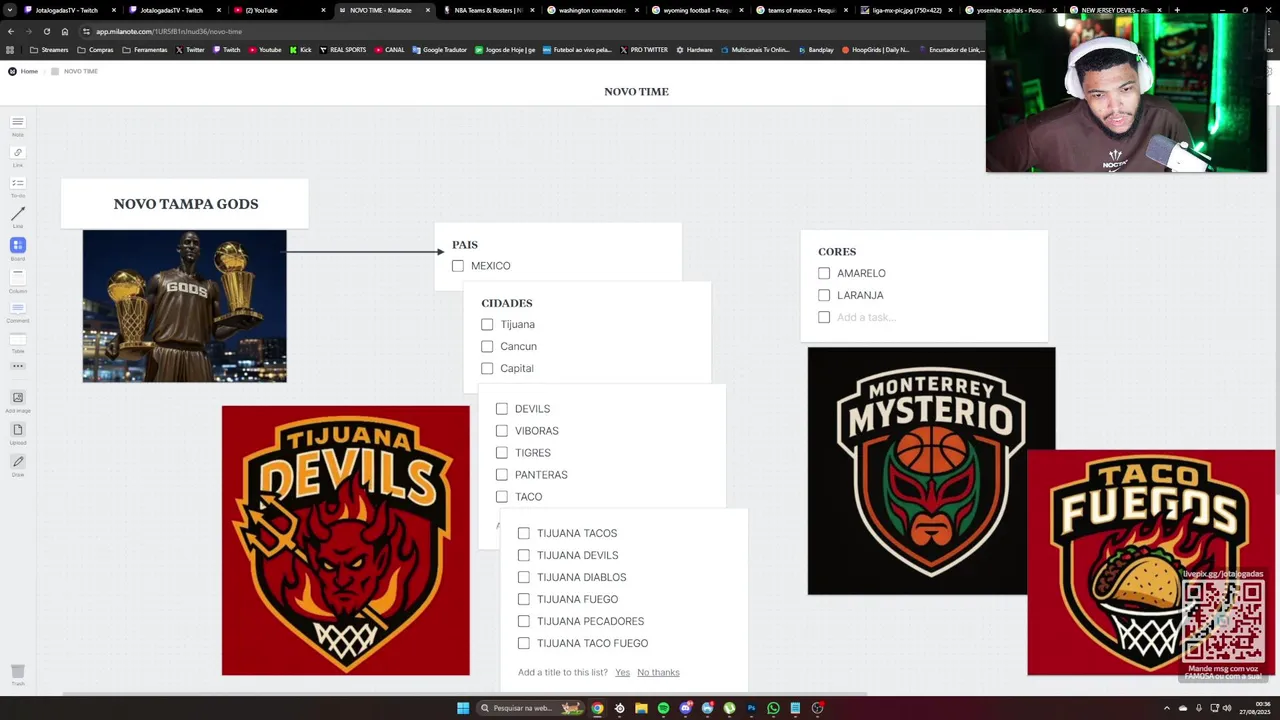Select the Board tool icon
Image resolution: width=1280 pixels, height=720 pixels.
click(17, 245)
